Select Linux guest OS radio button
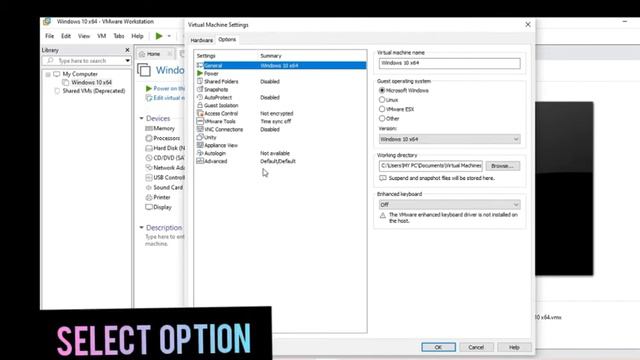Viewport: 640px width, 360px height. [382, 100]
